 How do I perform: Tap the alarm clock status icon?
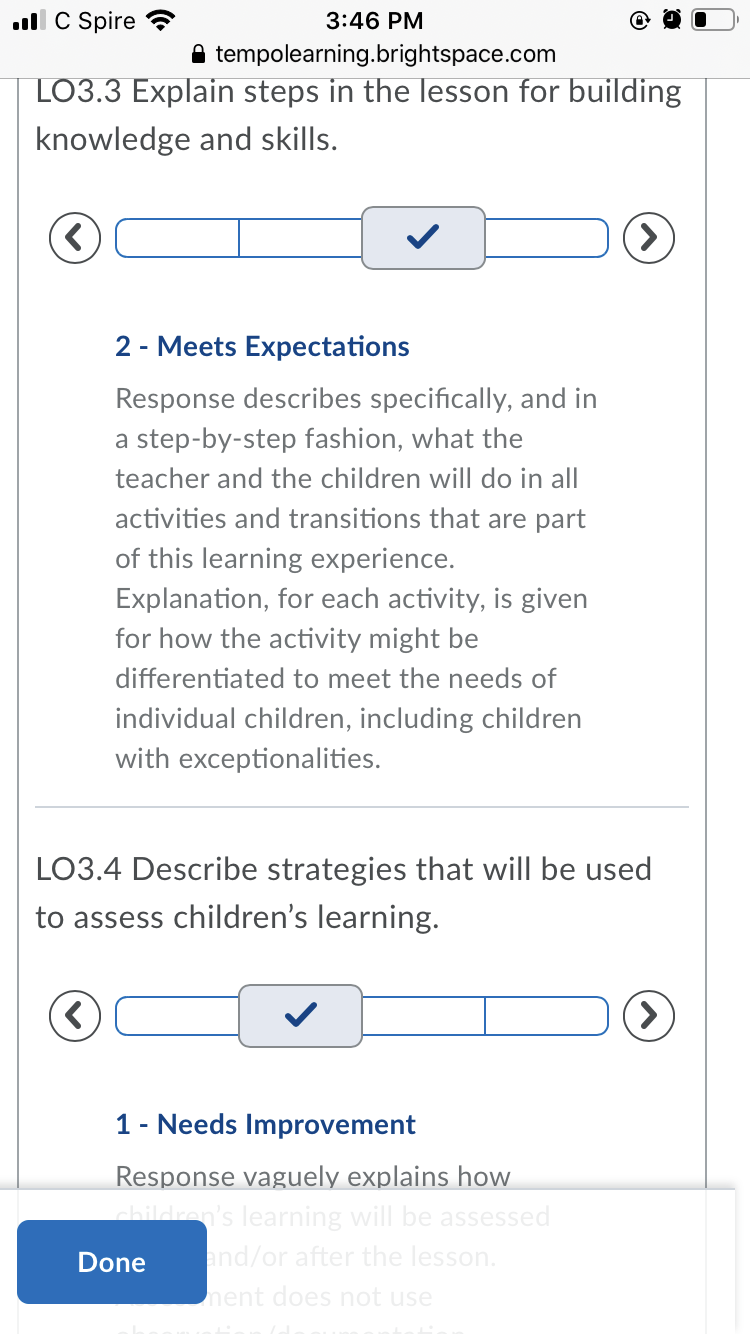671,20
